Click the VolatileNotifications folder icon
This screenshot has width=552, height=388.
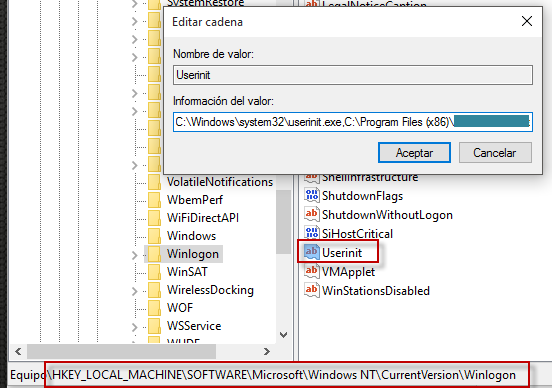154,182
